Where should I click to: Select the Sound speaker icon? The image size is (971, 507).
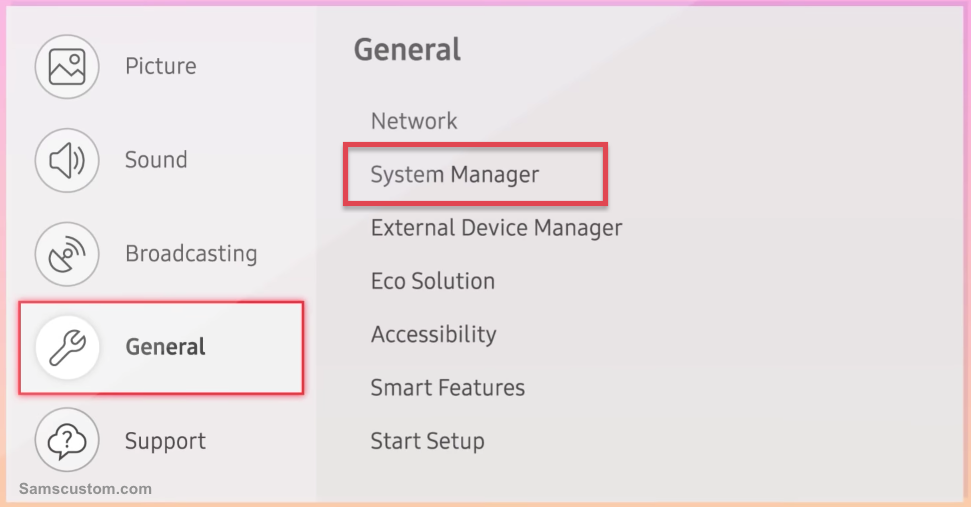pyautogui.click(x=67, y=160)
